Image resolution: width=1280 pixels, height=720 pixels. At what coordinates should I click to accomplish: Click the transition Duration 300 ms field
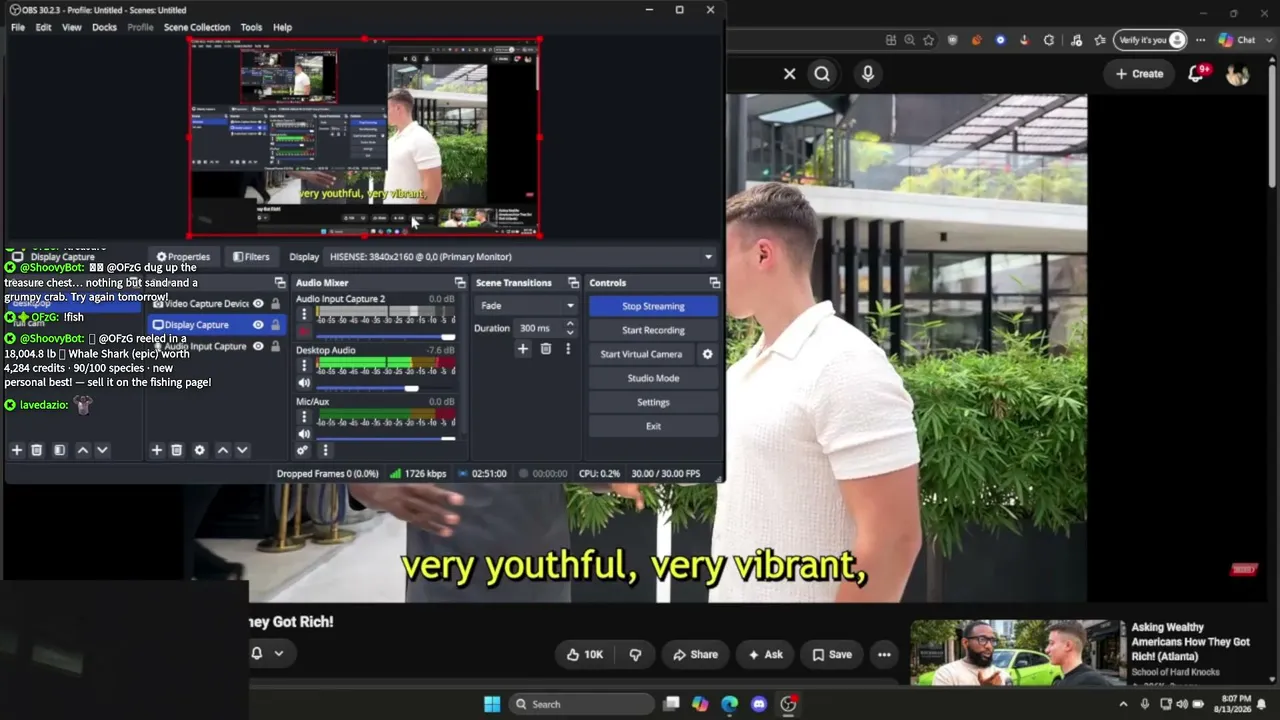tap(537, 328)
